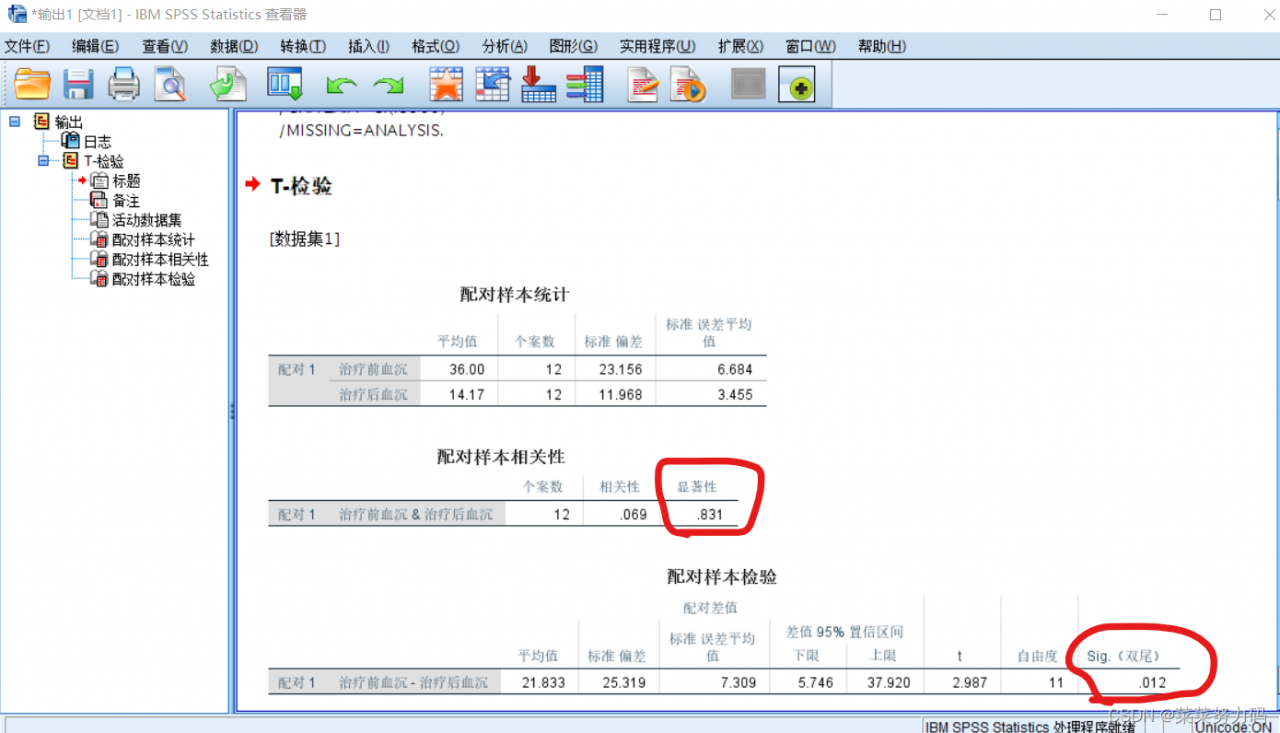Open the 实用程序(U) menu
Image resolution: width=1280 pixels, height=733 pixels.
click(x=657, y=47)
